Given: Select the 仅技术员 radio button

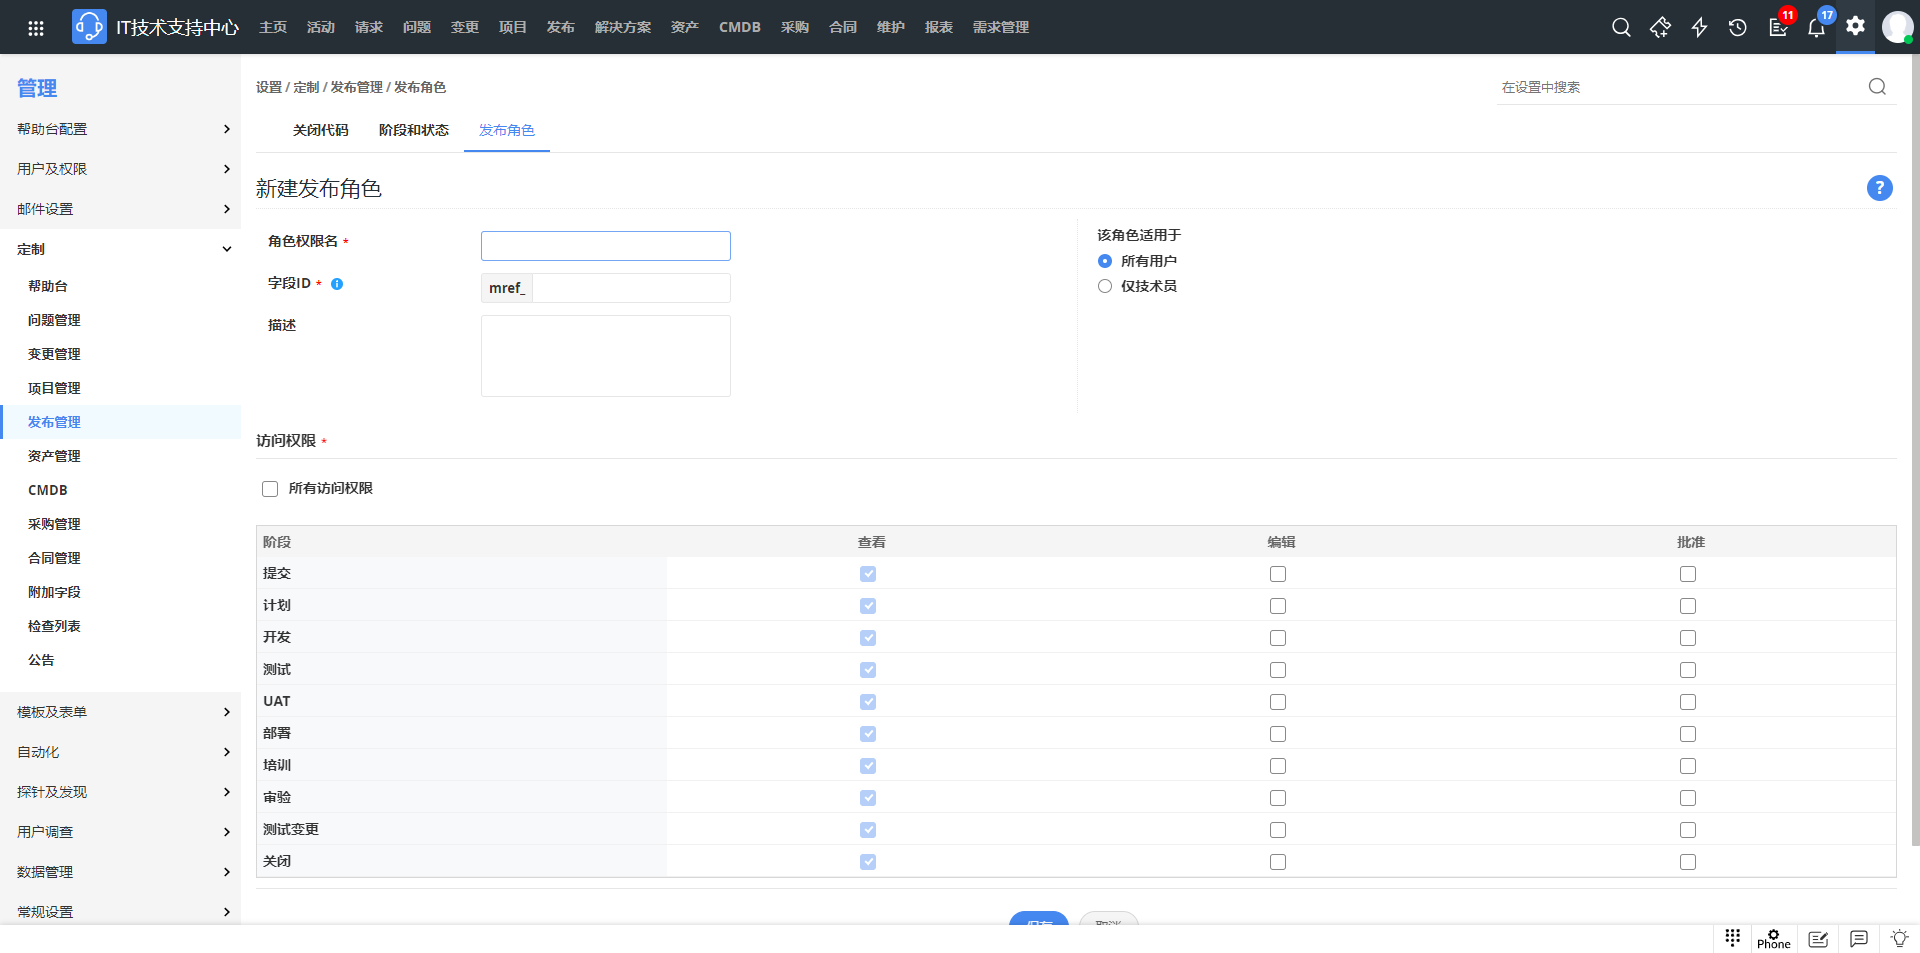Looking at the screenshot, I should (1105, 286).
